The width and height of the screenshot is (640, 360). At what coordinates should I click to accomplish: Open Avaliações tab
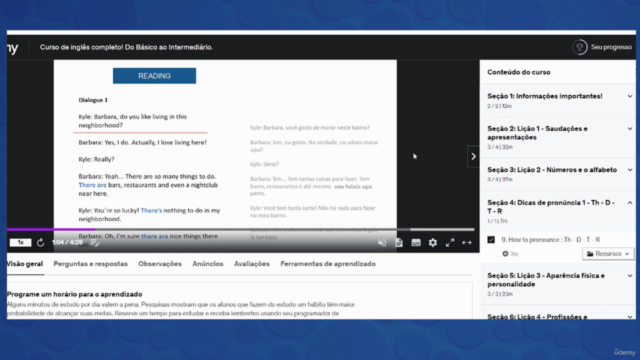click(252, 264)
